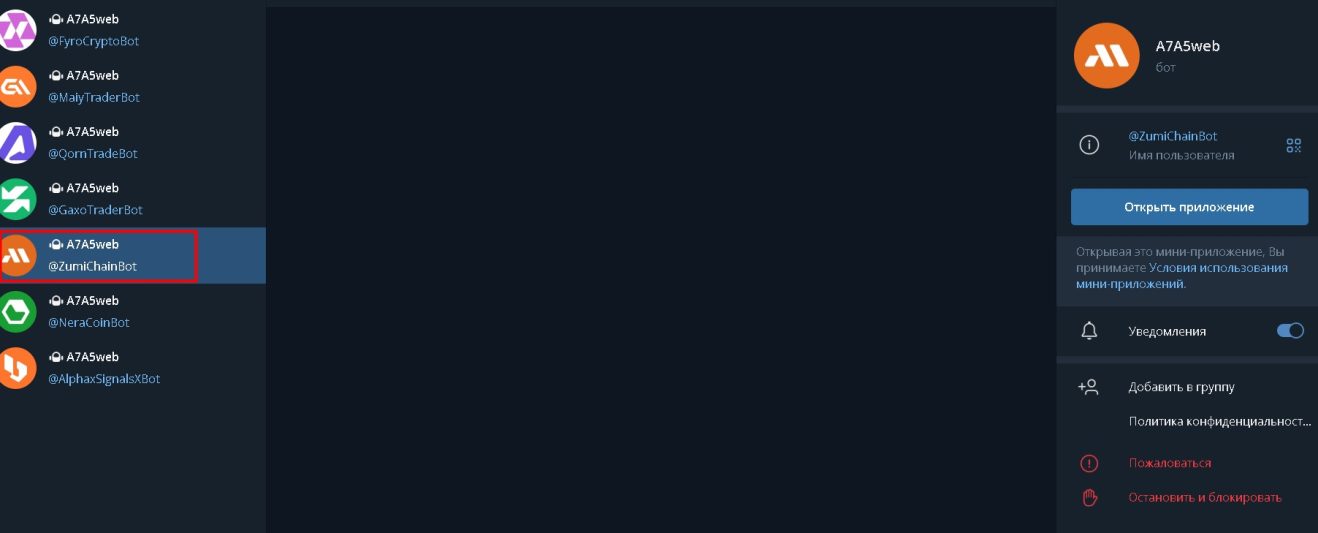
Task: Open the QR code icon beside @ZumiChainBot
Action: (1293, 146)
